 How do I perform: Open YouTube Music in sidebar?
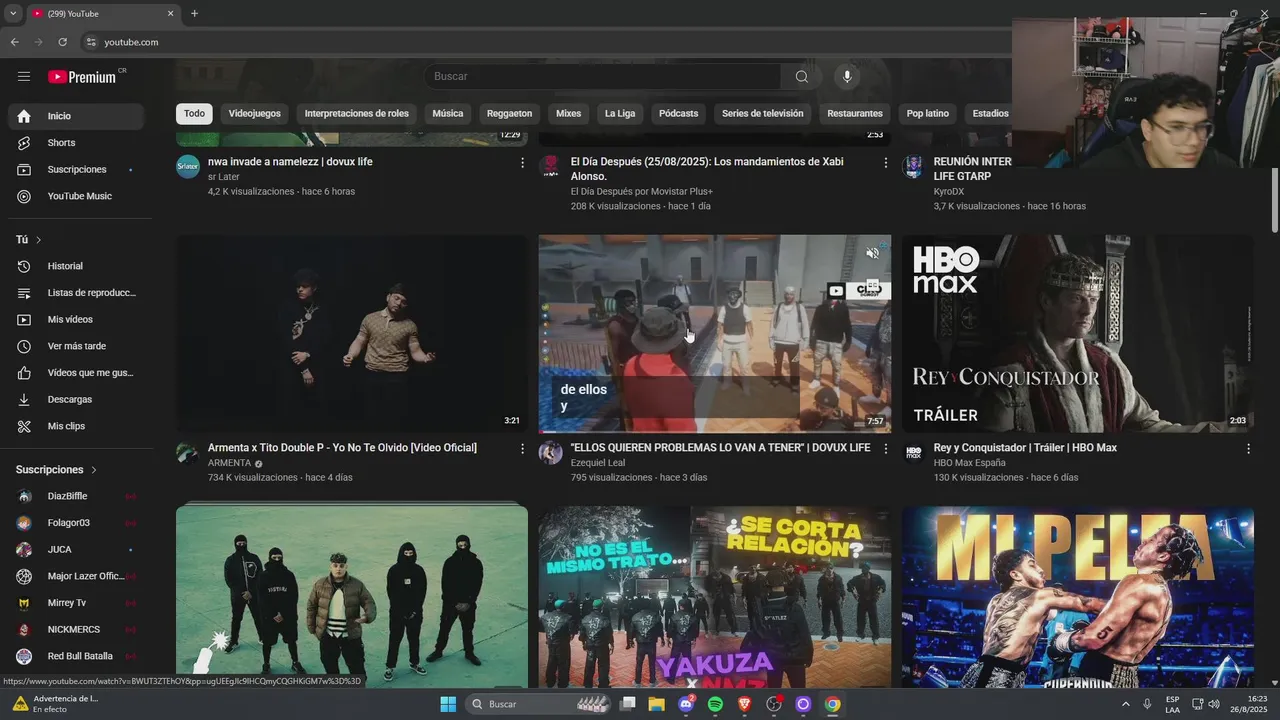[x=76, y=196]
